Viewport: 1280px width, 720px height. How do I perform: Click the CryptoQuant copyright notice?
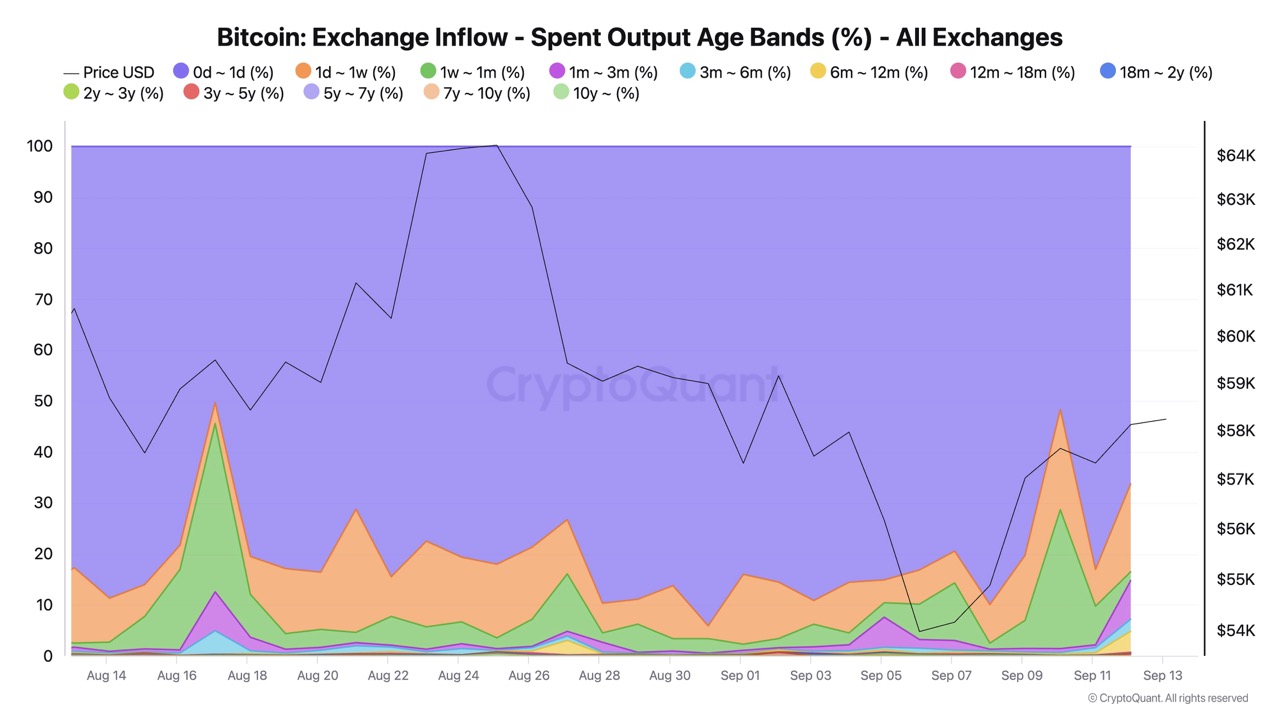[x=1167, y=698]
